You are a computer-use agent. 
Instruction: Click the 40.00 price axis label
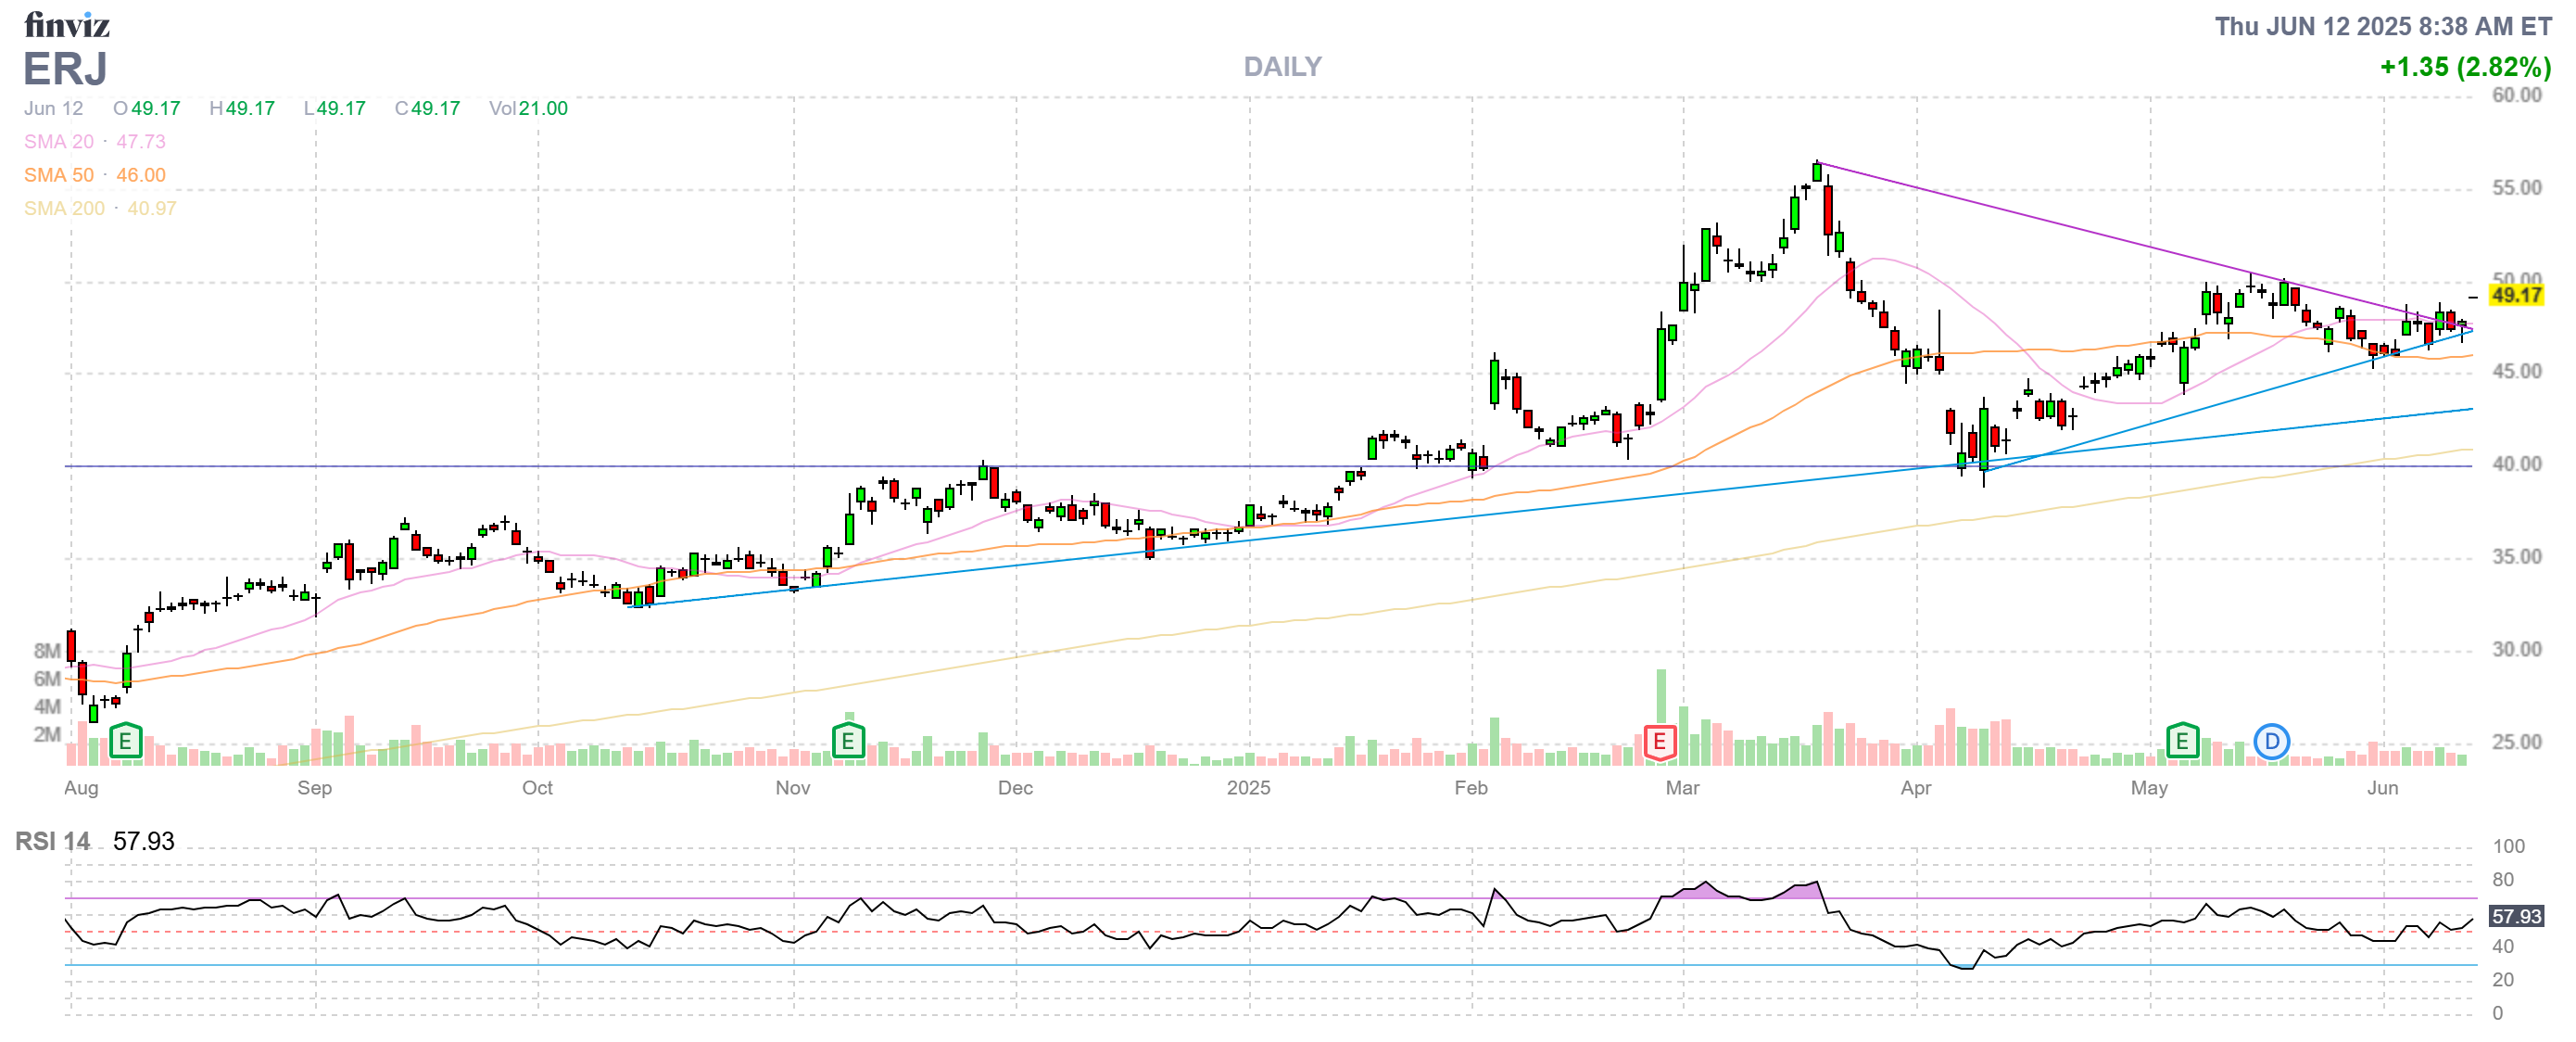2516,464
